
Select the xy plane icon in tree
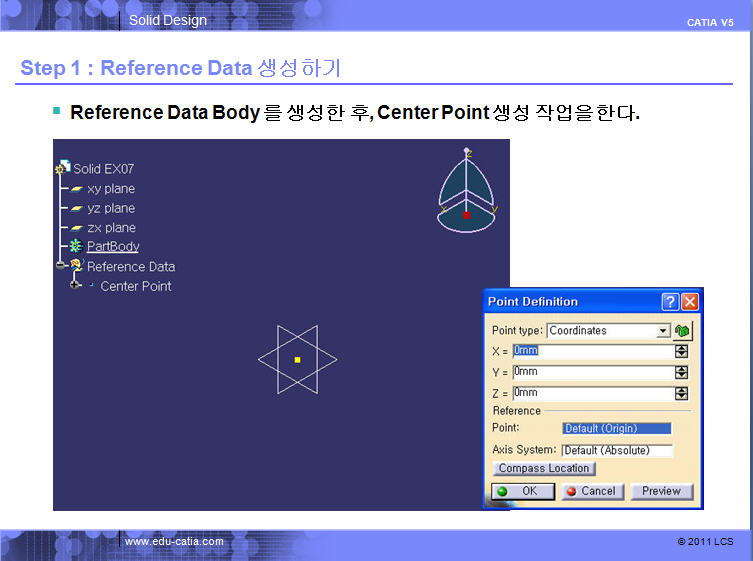(x=76, y=189)
